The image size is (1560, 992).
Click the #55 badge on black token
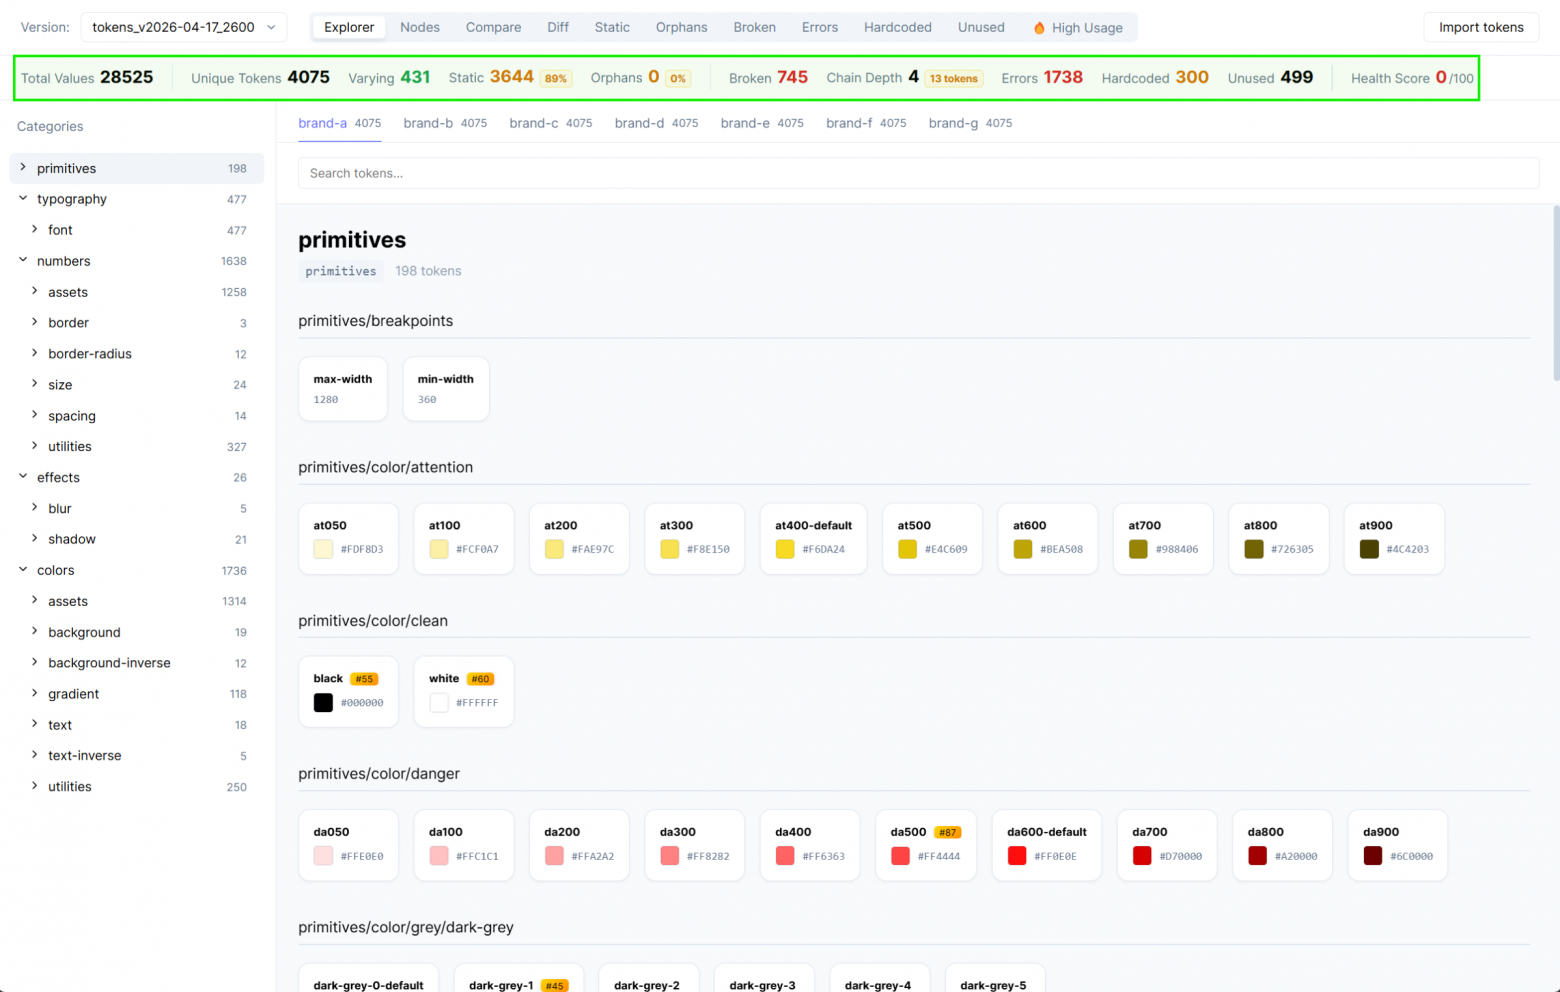coord(365,678)
